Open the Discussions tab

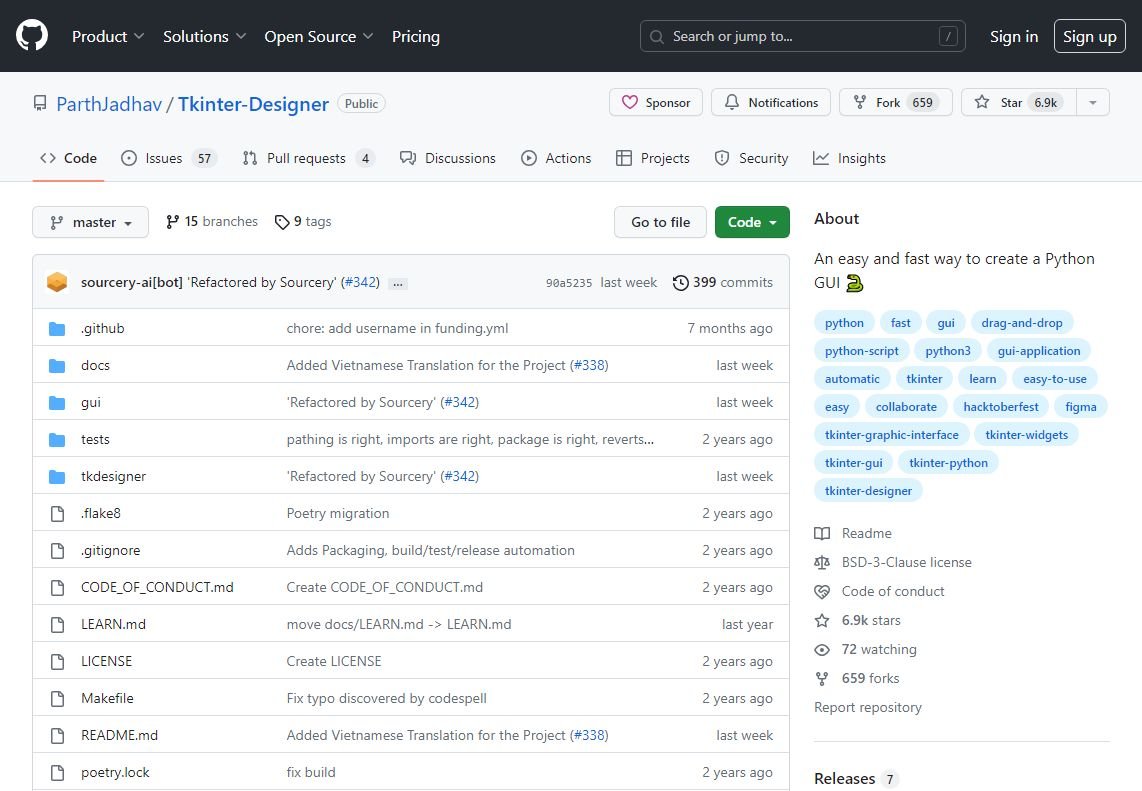pyautogui.click(x=448, y=158)
